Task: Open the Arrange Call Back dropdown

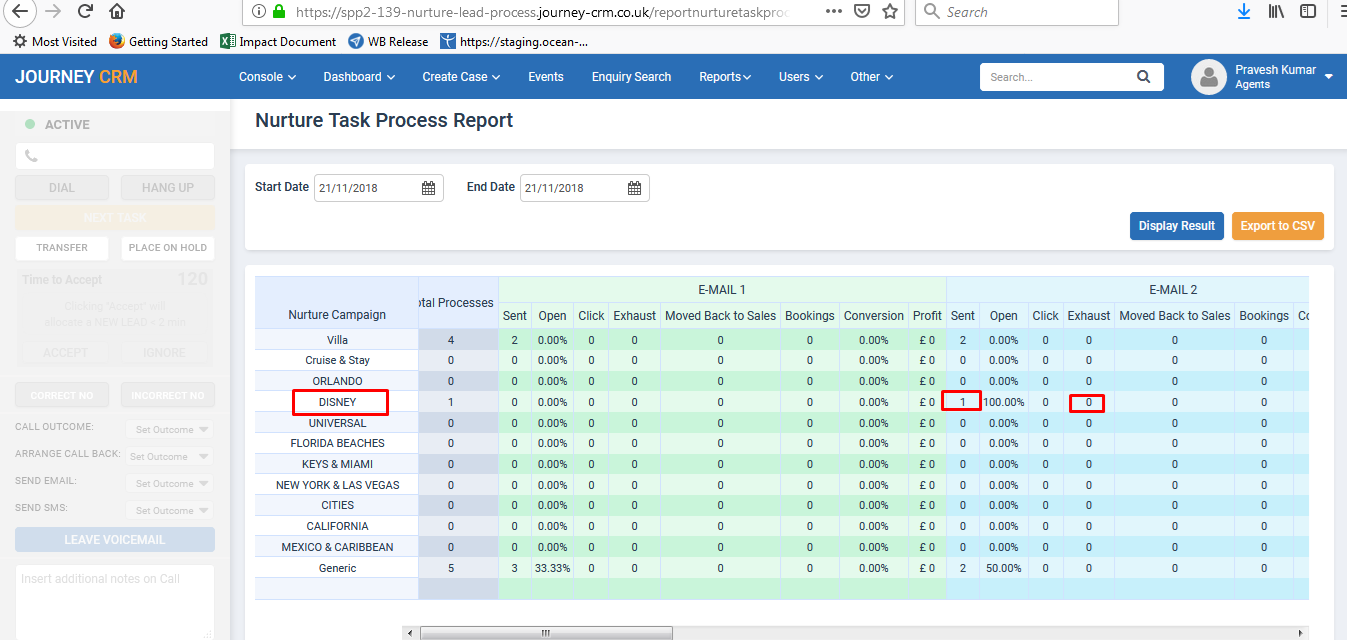Action: pos(169,457)
